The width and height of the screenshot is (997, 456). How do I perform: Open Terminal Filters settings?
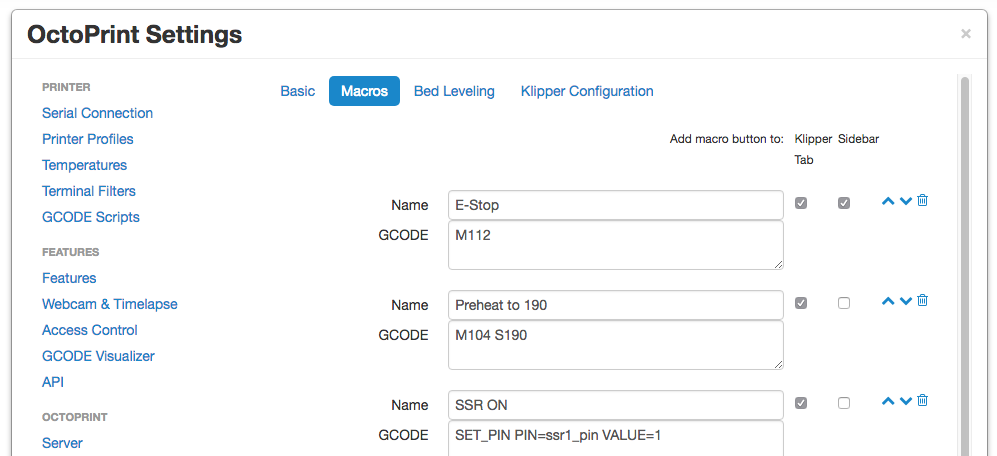[89, 191]
